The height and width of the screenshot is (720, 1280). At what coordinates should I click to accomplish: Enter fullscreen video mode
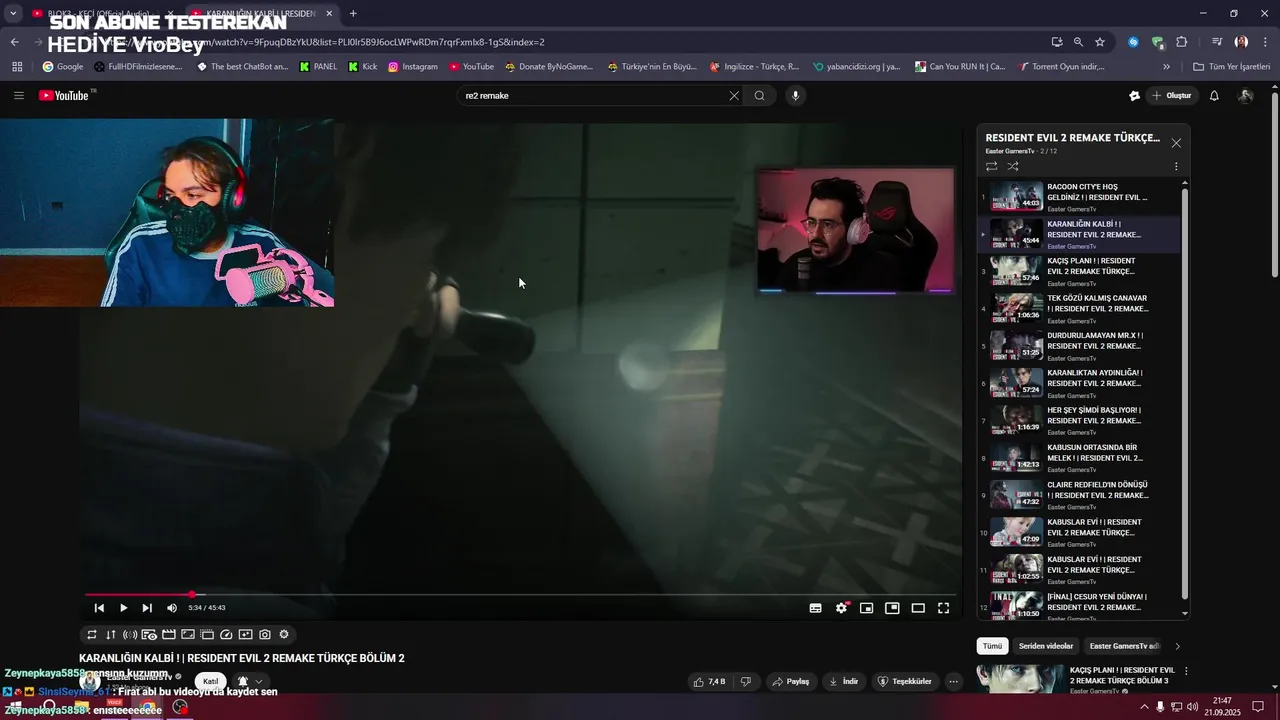click(x=943, y=608)
